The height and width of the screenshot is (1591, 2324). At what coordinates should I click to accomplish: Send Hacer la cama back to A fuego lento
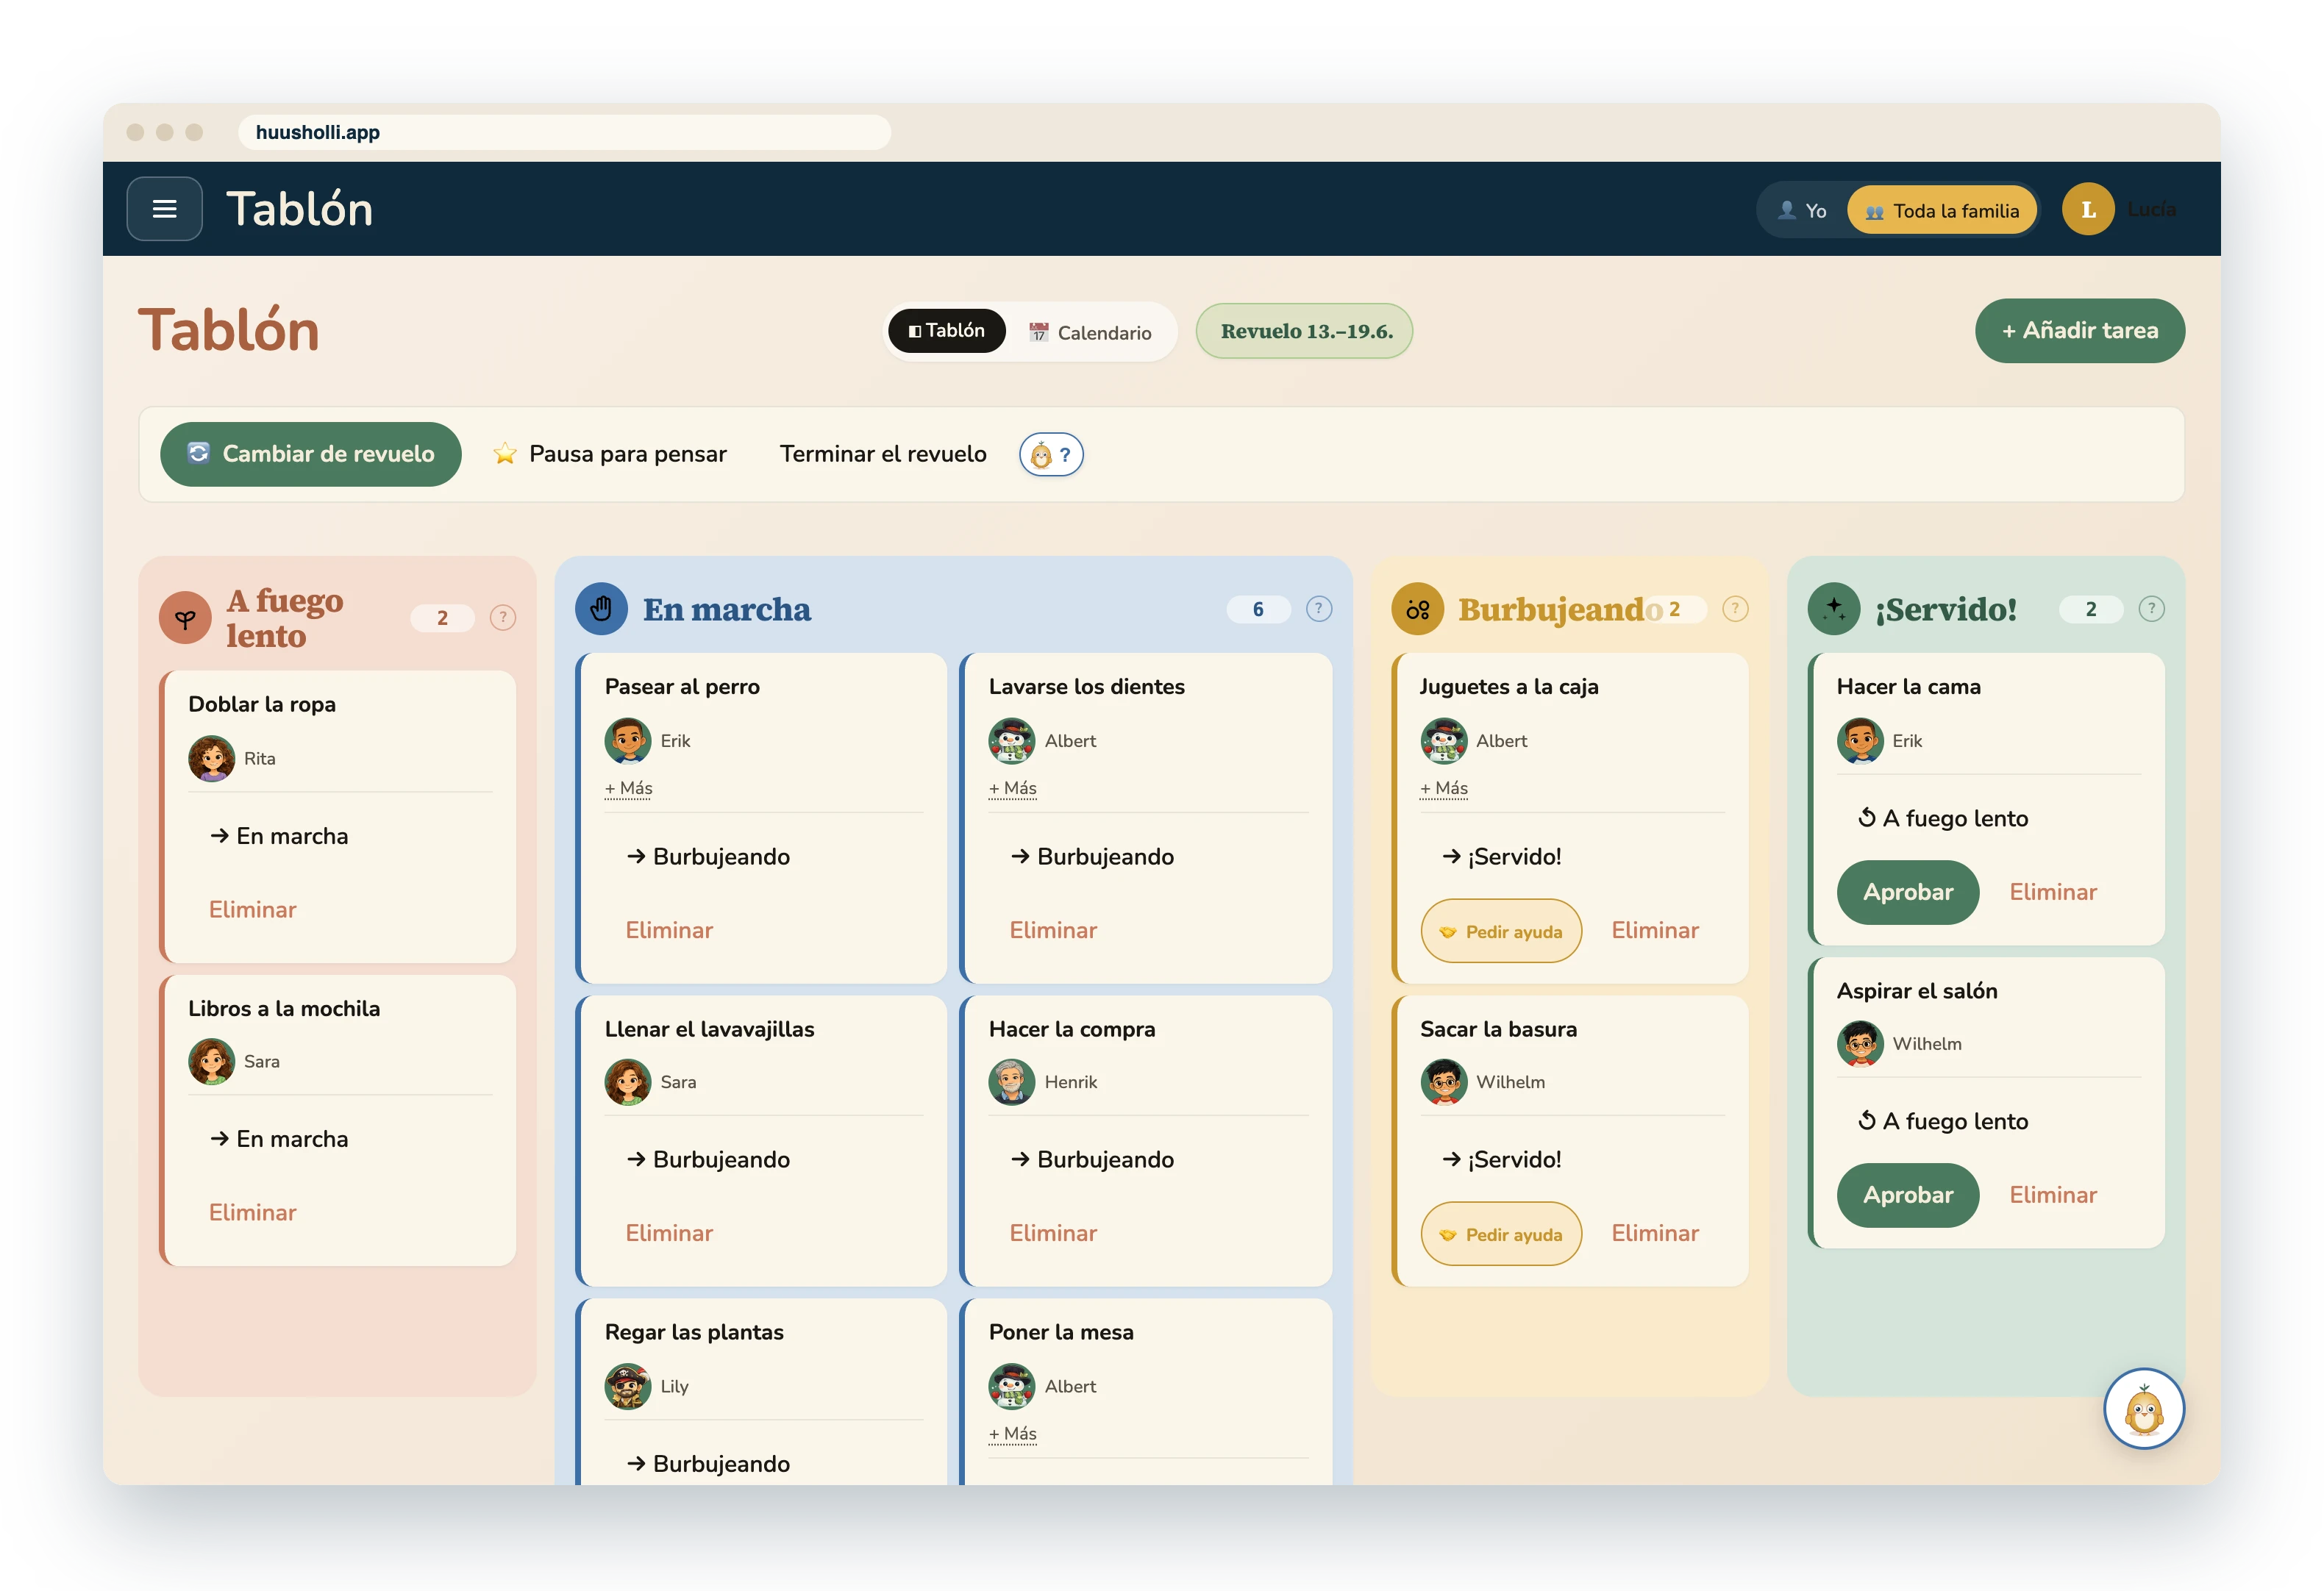[x=1943, y=819]
